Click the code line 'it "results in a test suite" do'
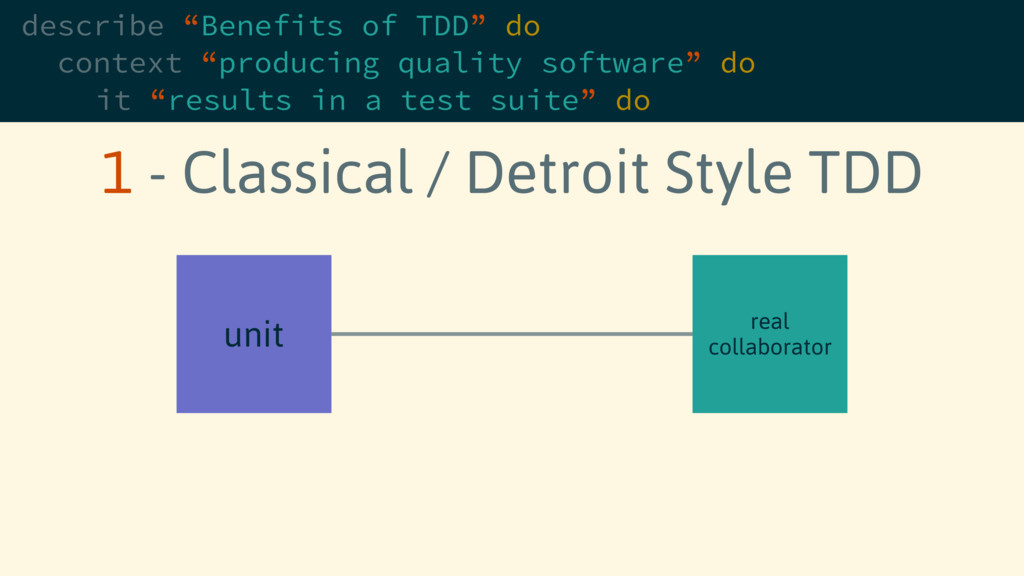 point(373,101)
